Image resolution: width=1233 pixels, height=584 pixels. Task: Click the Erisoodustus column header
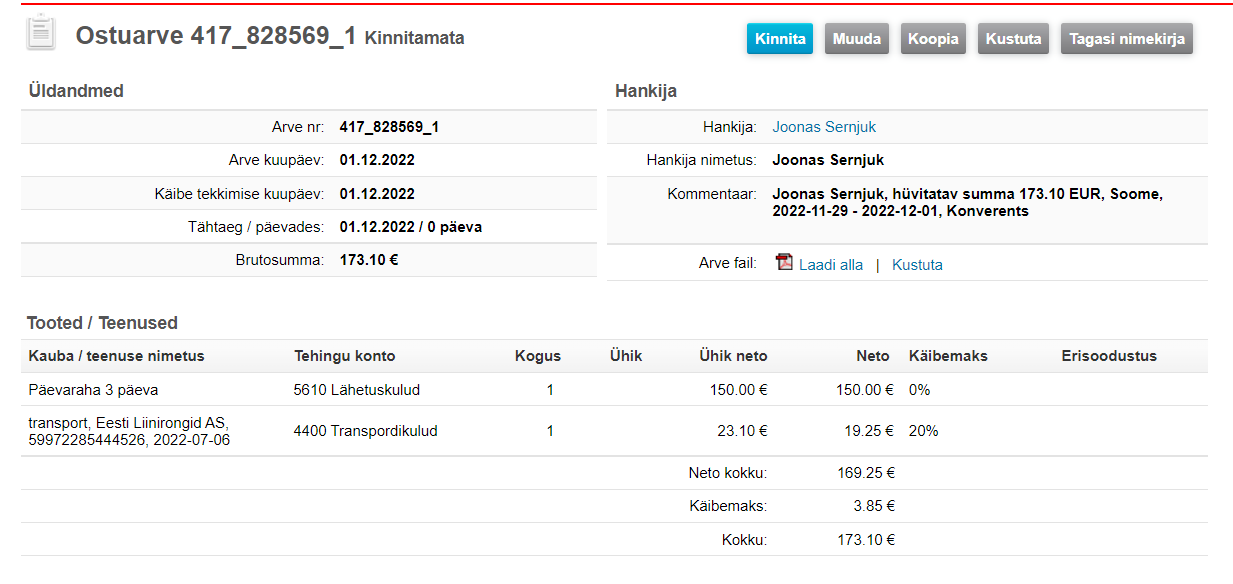[1109, 356]
